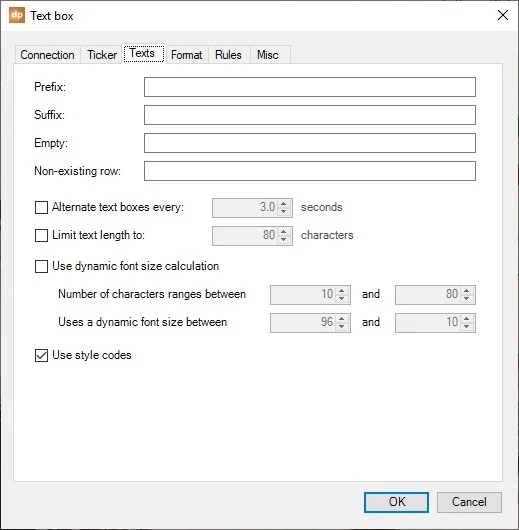519x530 pixels.
Task: Tick the Limit text length to checkbox
Action: point(41,235)
